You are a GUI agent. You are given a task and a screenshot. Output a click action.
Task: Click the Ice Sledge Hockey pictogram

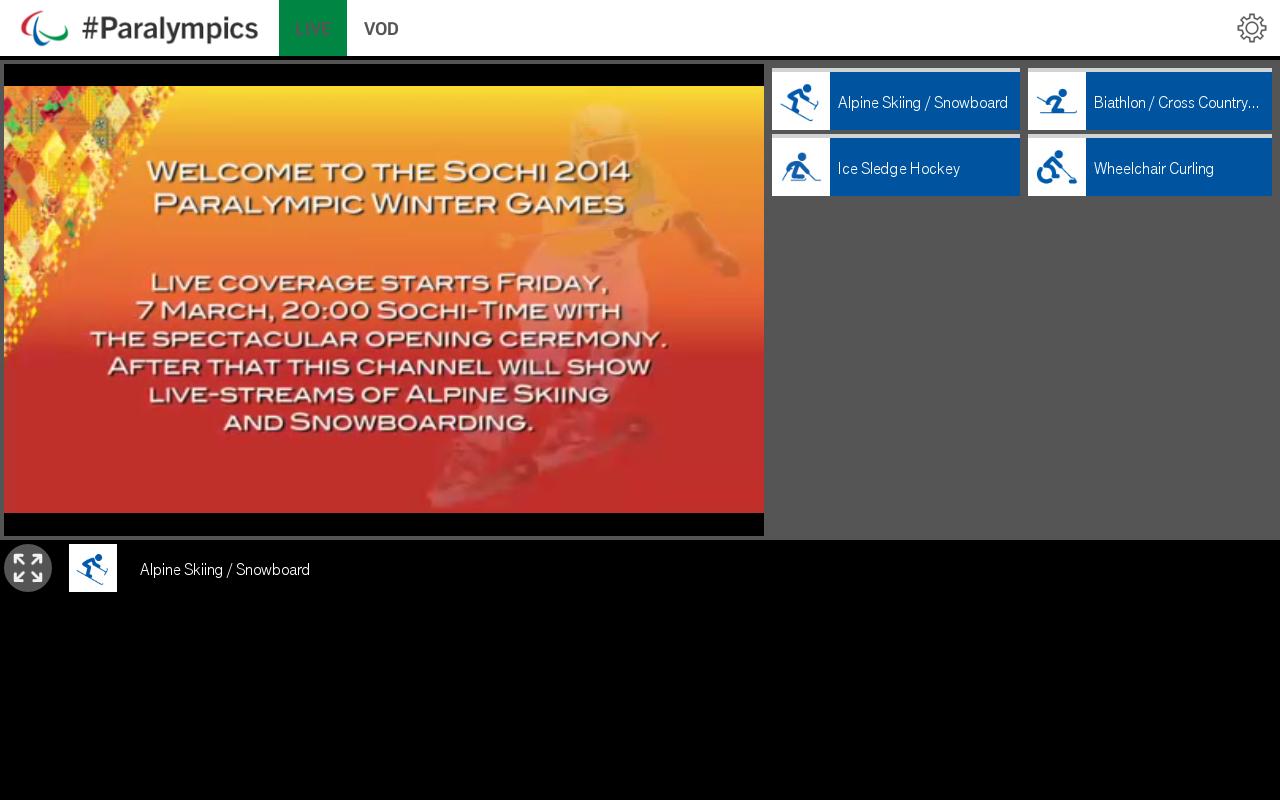[801, 167]
